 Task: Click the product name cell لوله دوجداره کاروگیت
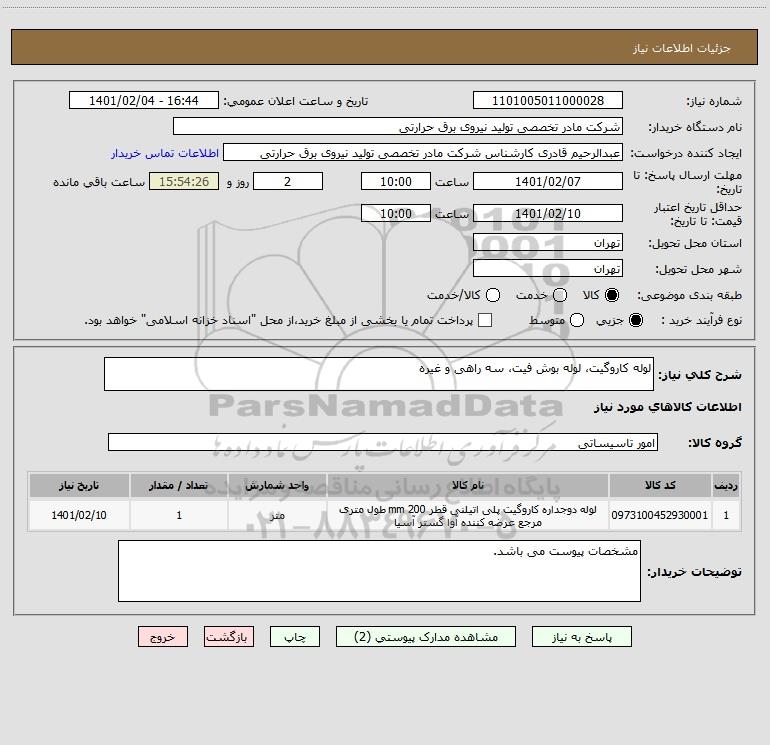(468, 515)
